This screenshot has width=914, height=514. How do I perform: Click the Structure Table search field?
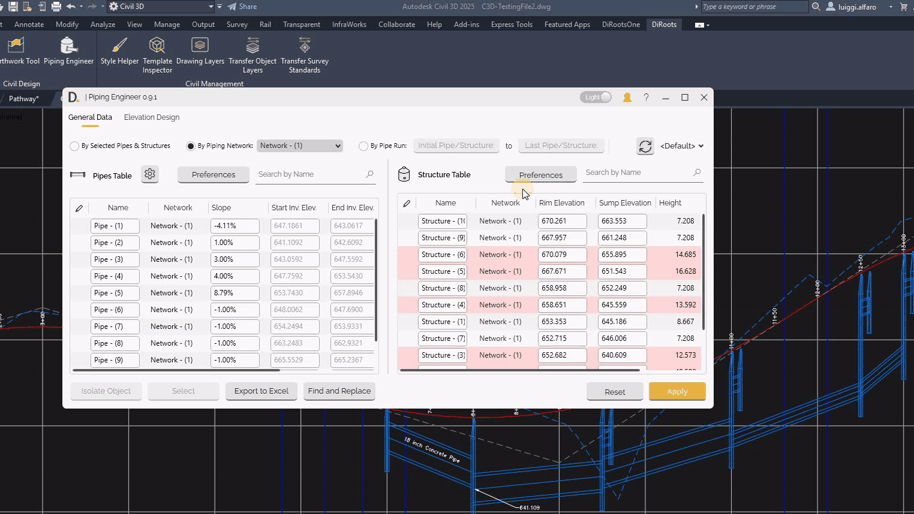point(637,173)
